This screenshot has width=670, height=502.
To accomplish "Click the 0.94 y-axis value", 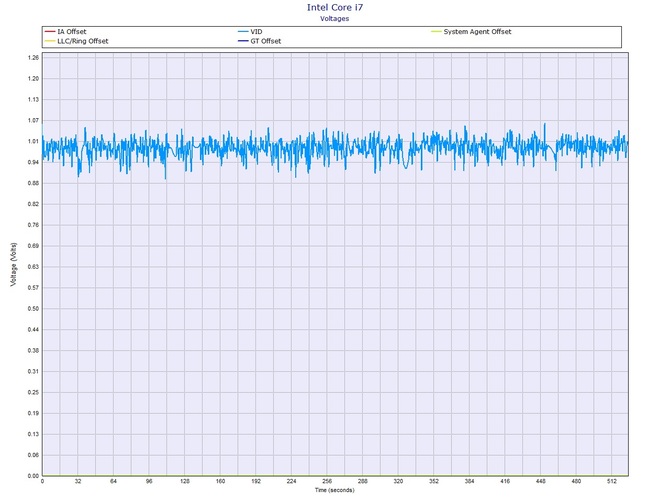I will 33,162.
